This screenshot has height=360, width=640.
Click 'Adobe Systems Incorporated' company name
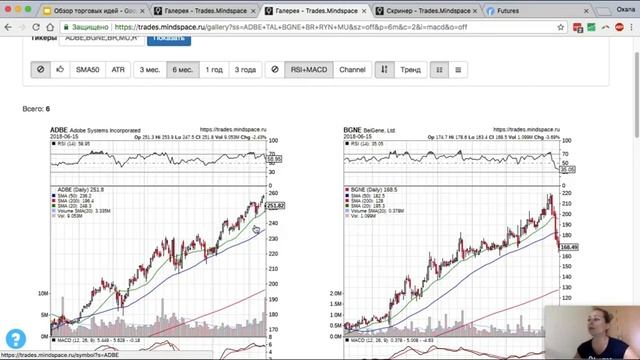pos(105,131)
